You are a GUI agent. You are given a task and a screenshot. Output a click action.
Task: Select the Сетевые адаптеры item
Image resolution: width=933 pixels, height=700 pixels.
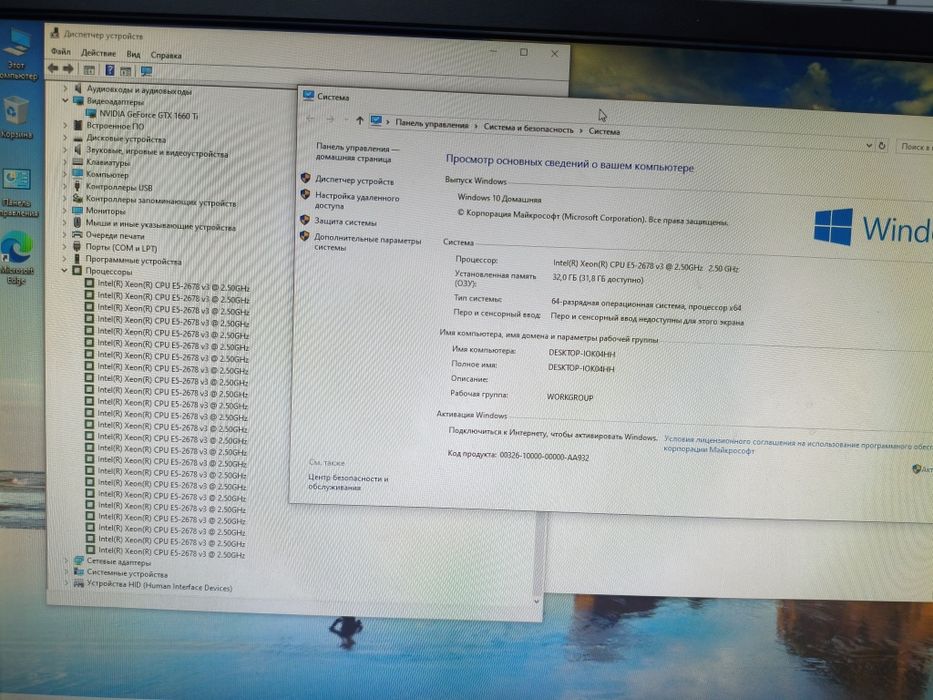coord(118,561)
